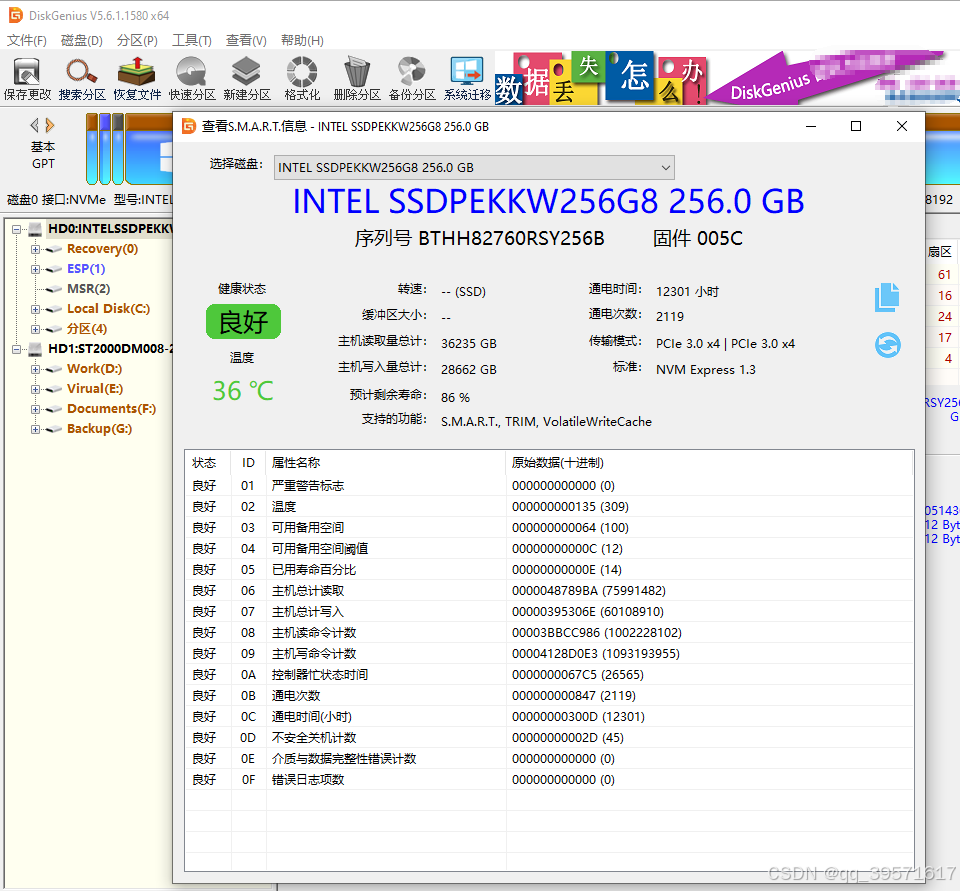Viewport: 960px width, 891px height.
Task: Click the 86 % remaining life value
Action: (x=456, y=397)
